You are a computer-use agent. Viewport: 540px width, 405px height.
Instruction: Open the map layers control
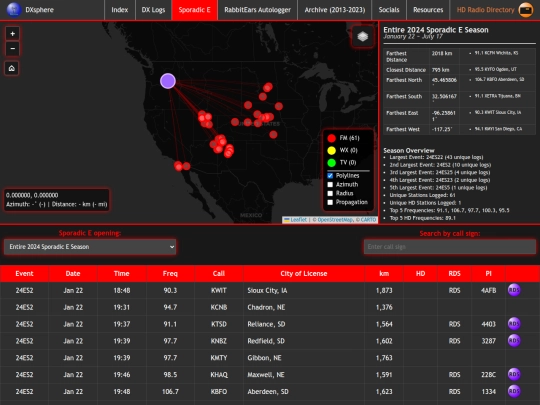(x=363, y=36)
